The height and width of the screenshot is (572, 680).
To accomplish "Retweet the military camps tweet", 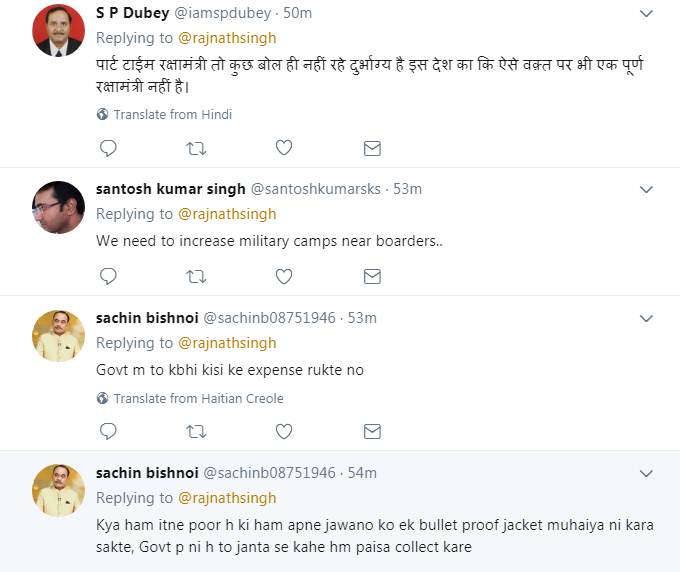I will [x=196, y=276].
